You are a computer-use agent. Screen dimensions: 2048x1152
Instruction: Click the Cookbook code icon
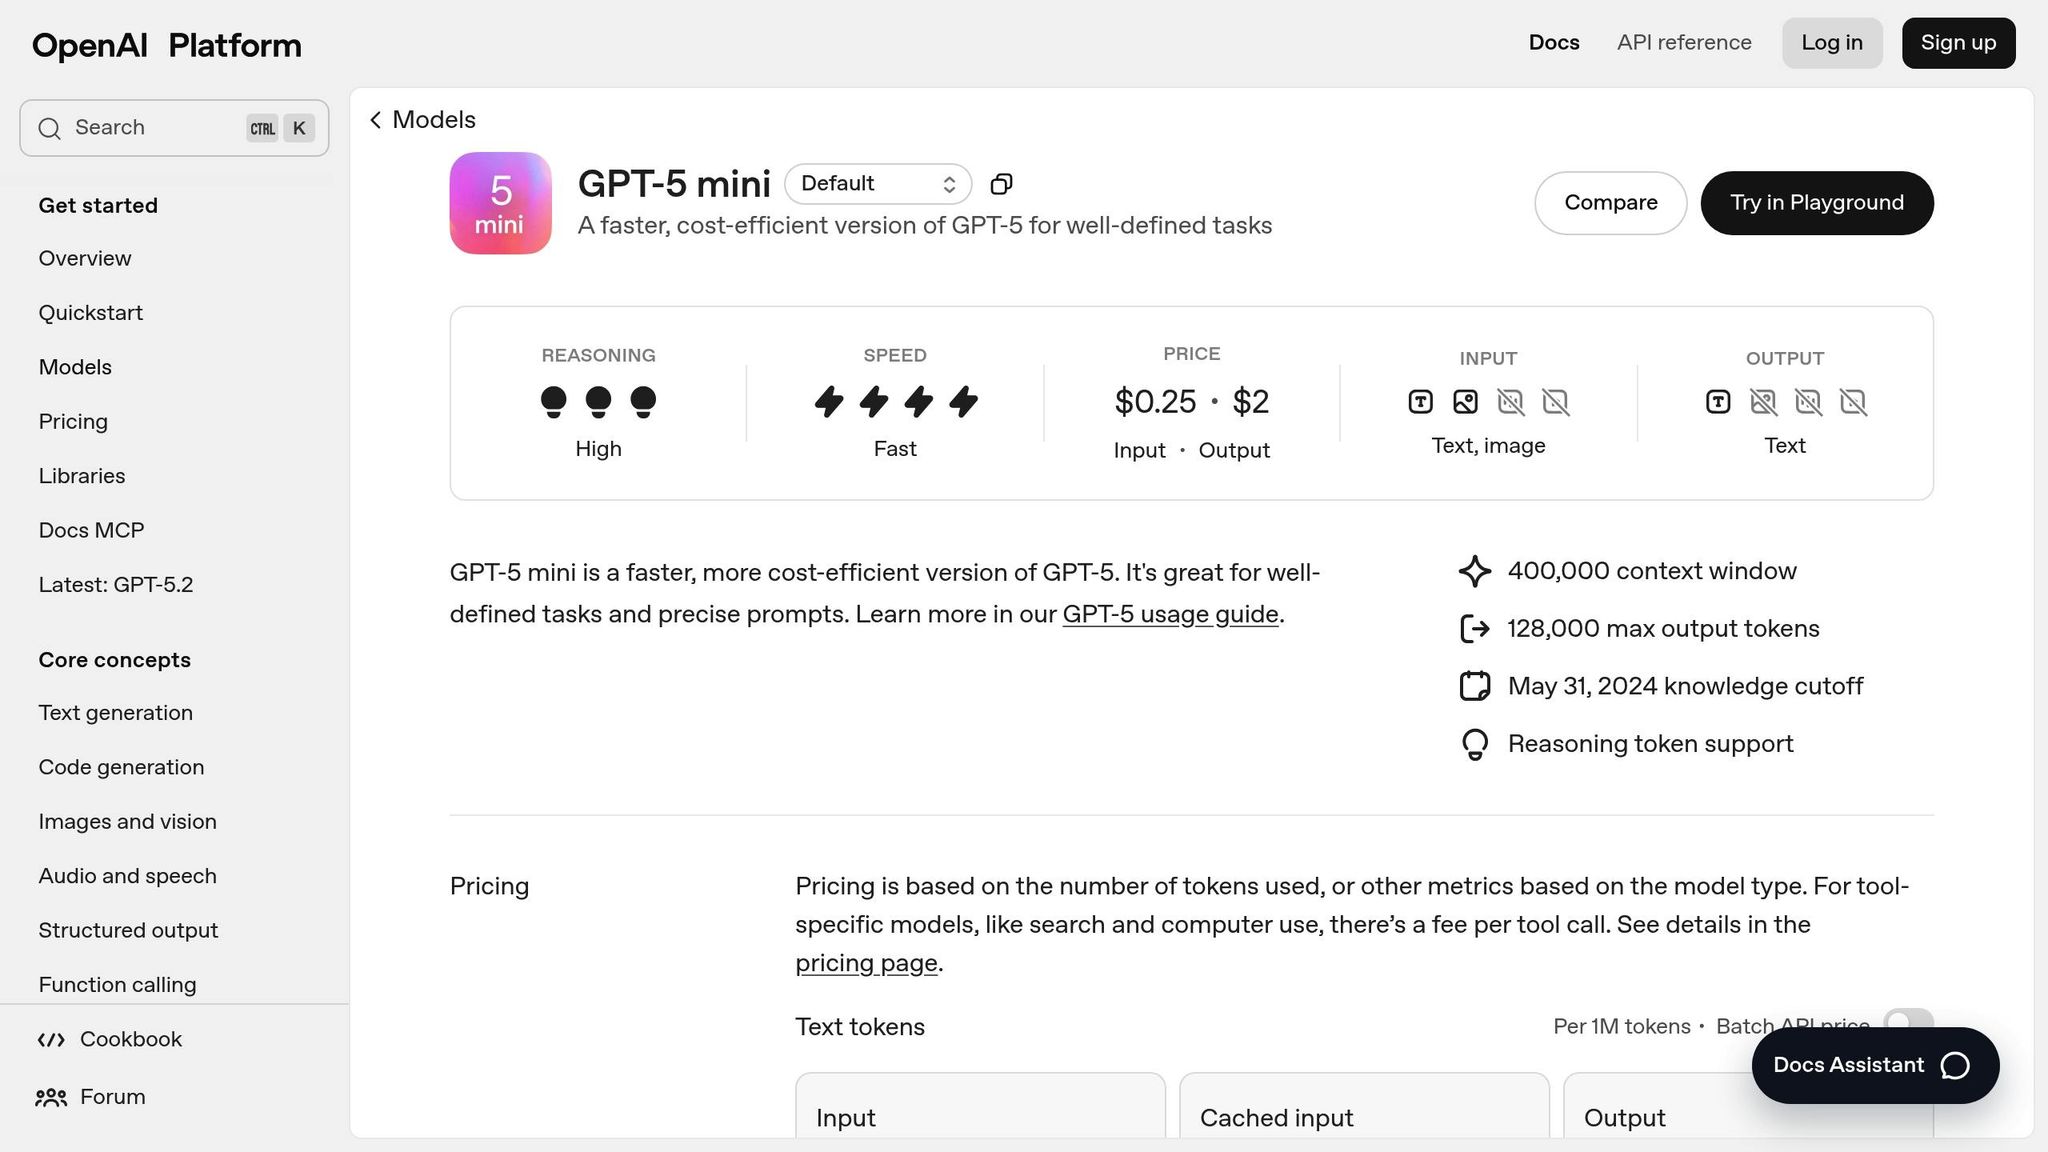point(51,1040)
